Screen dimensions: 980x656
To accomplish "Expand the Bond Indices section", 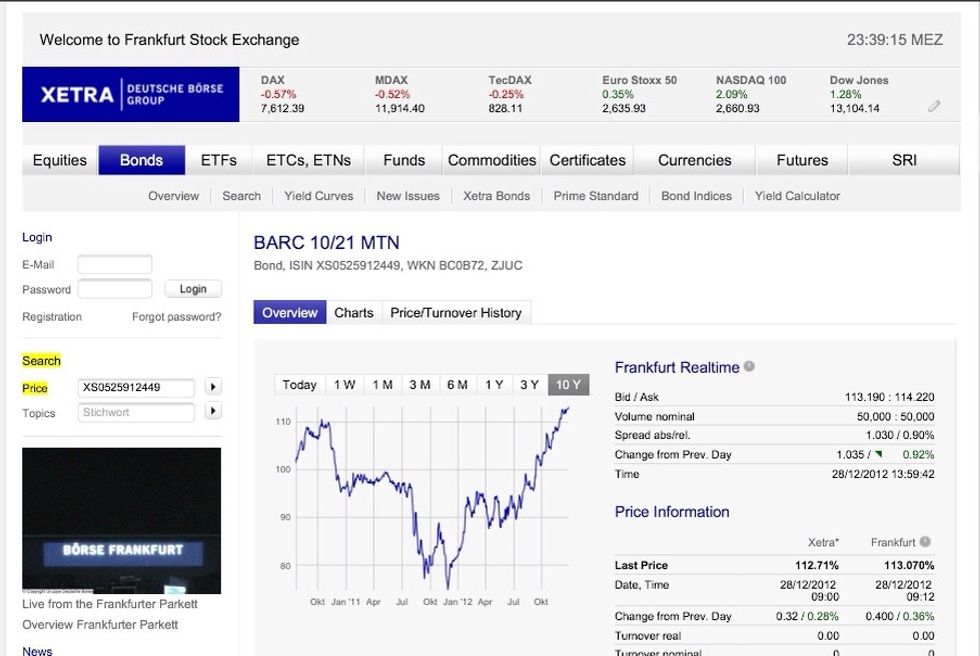I will point(696,196).
